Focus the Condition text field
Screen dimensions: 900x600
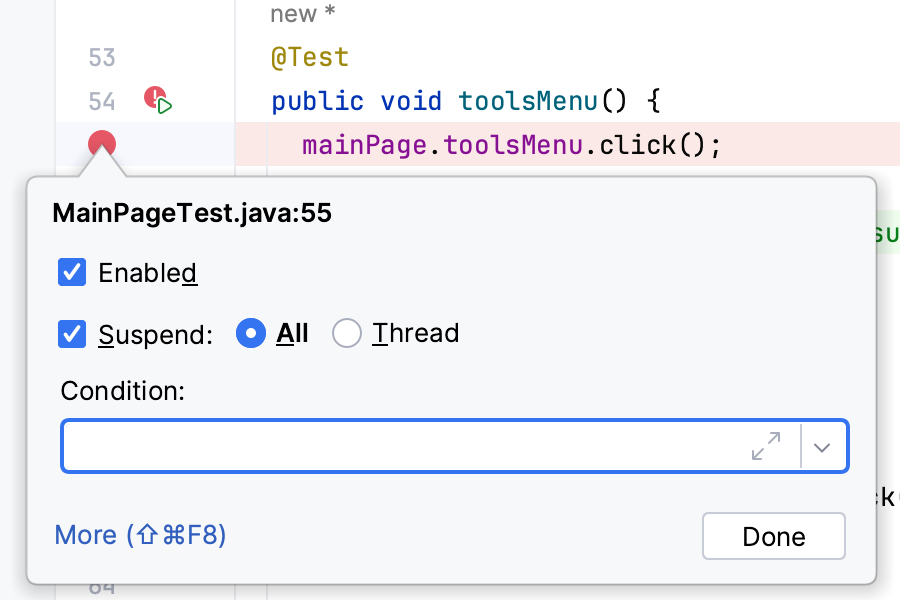400,446
